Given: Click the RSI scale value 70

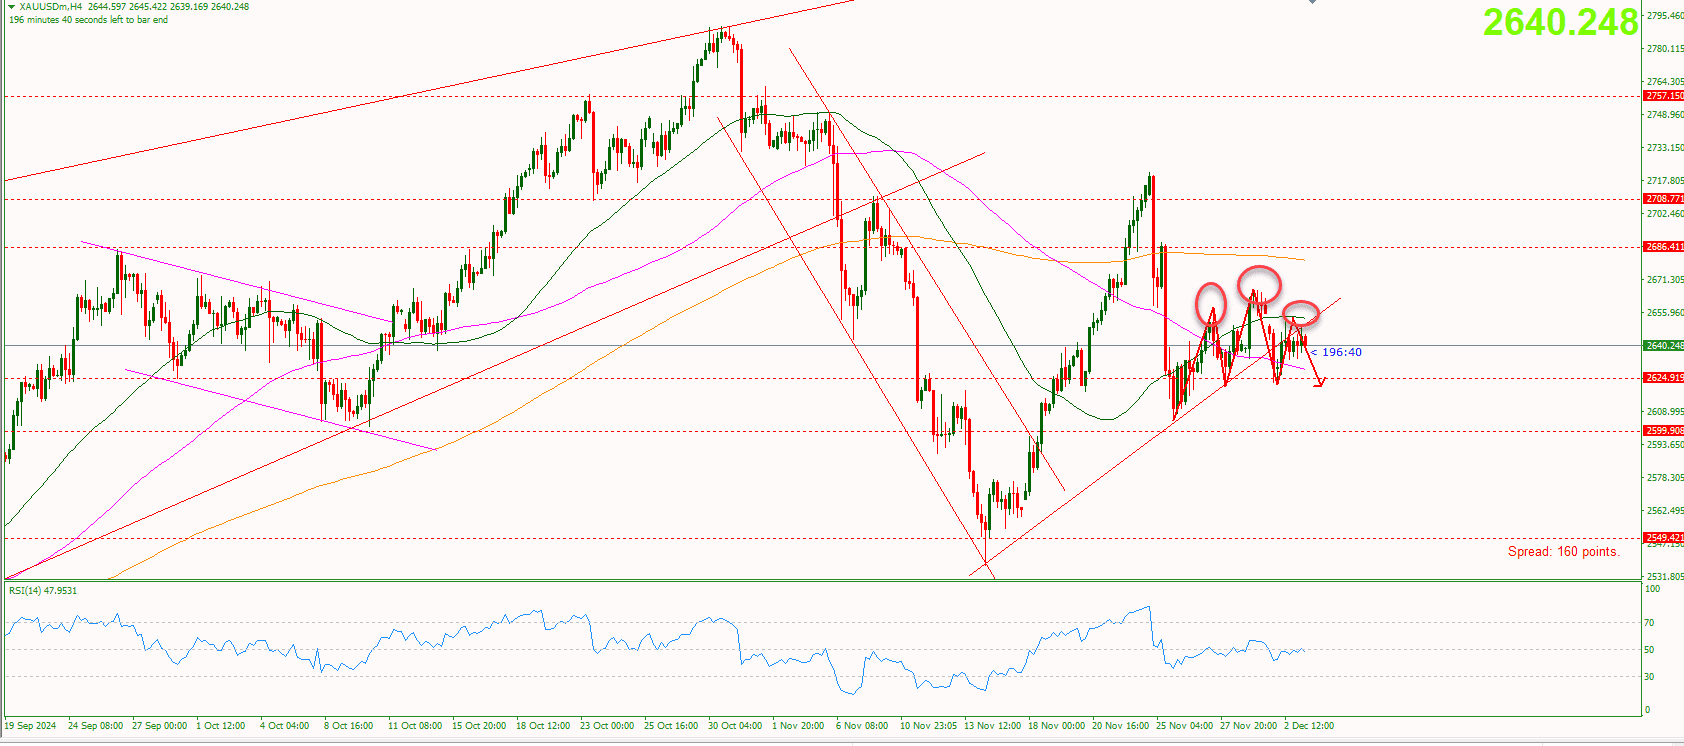Looking at the screenshot, I should coord(1650,623).
